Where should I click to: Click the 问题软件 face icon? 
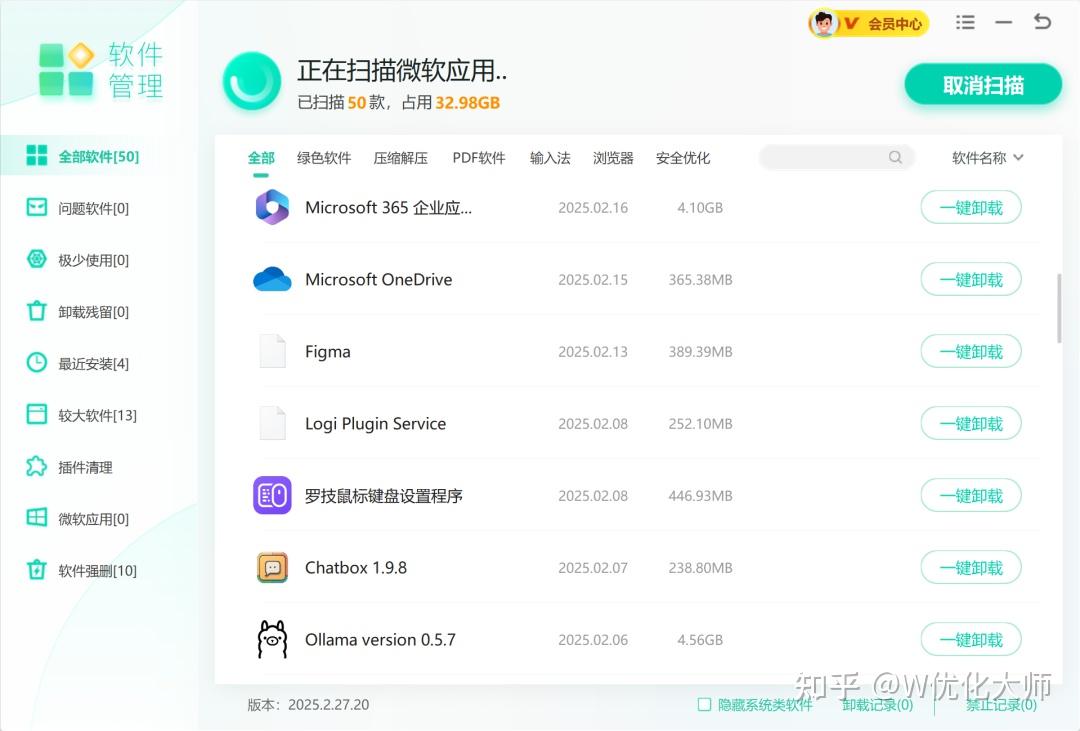tap(37, 207)
